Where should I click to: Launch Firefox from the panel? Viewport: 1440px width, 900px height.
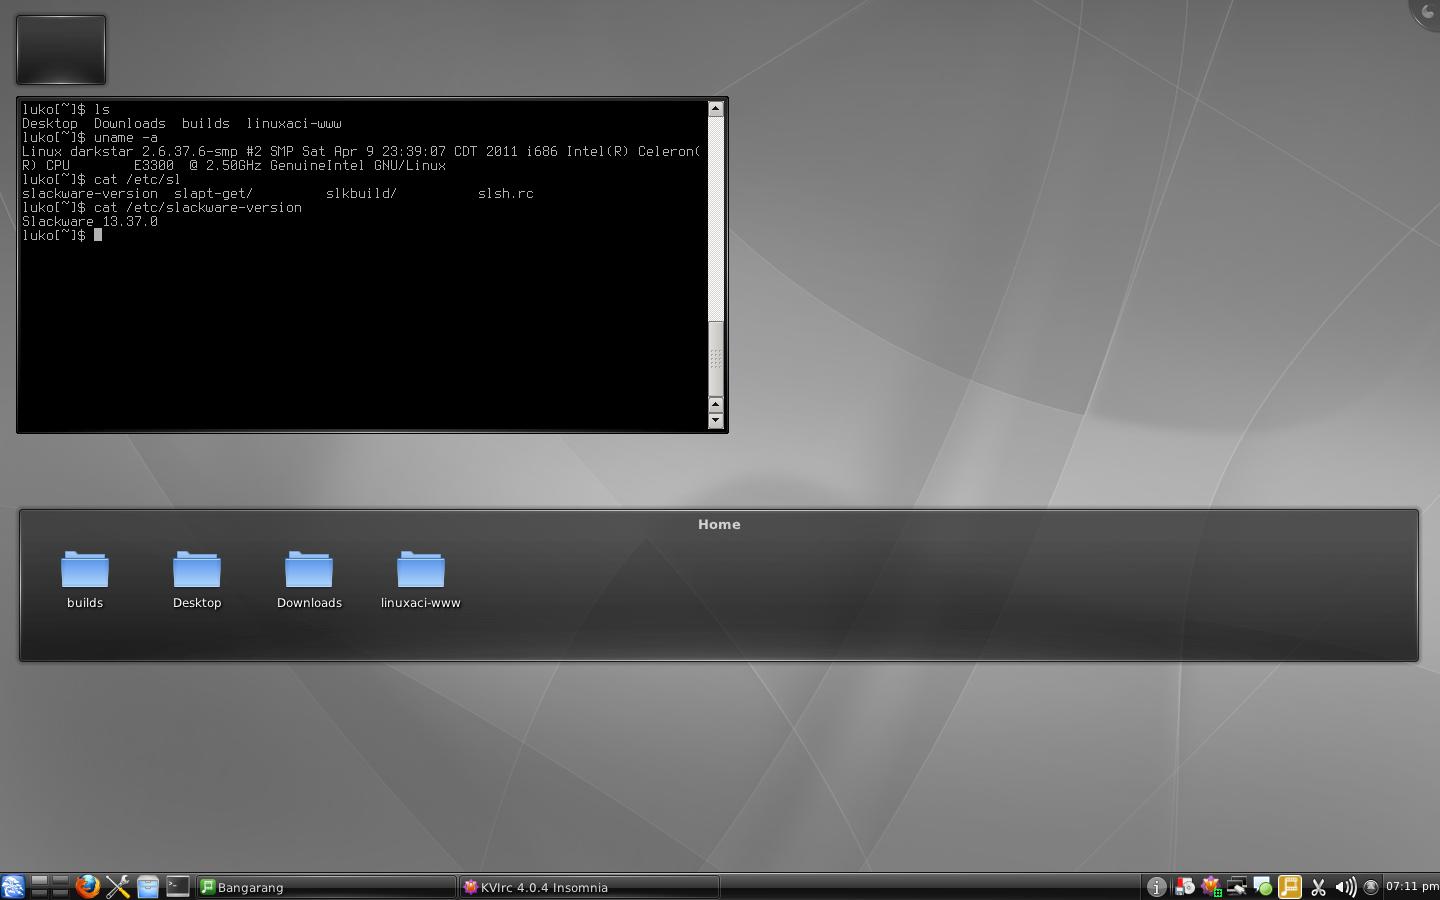point(88,886)
